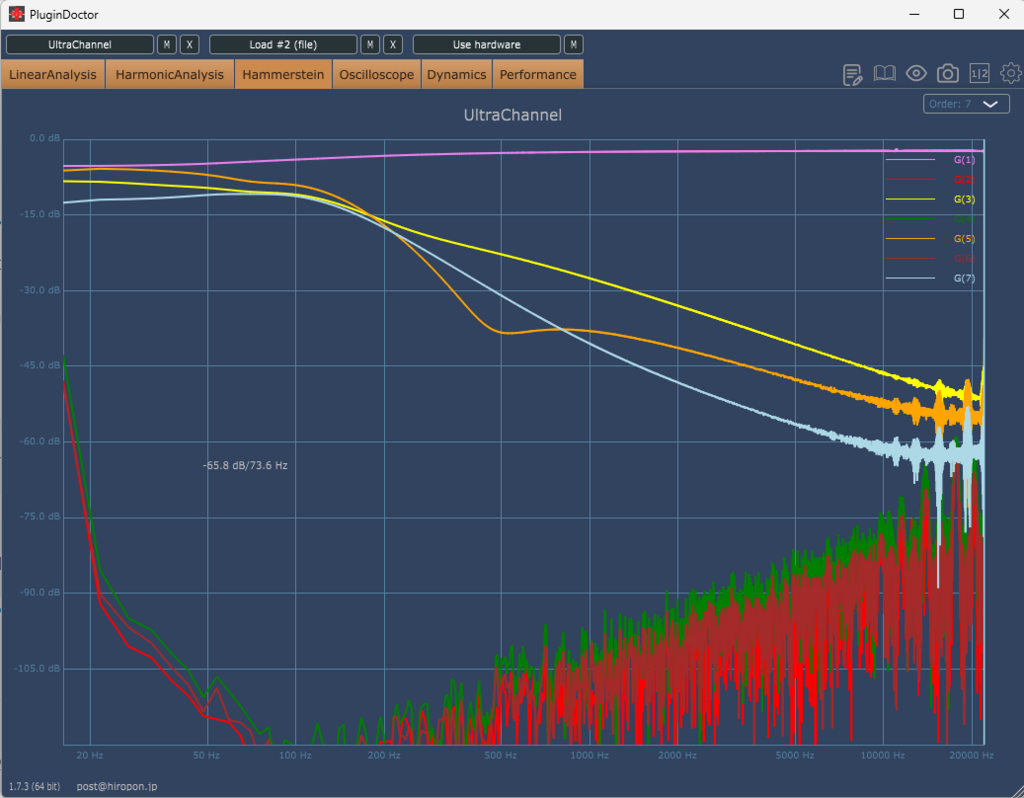
Task: Switch to the LinearAnalysis tab
Action: [x=53, y=74]
